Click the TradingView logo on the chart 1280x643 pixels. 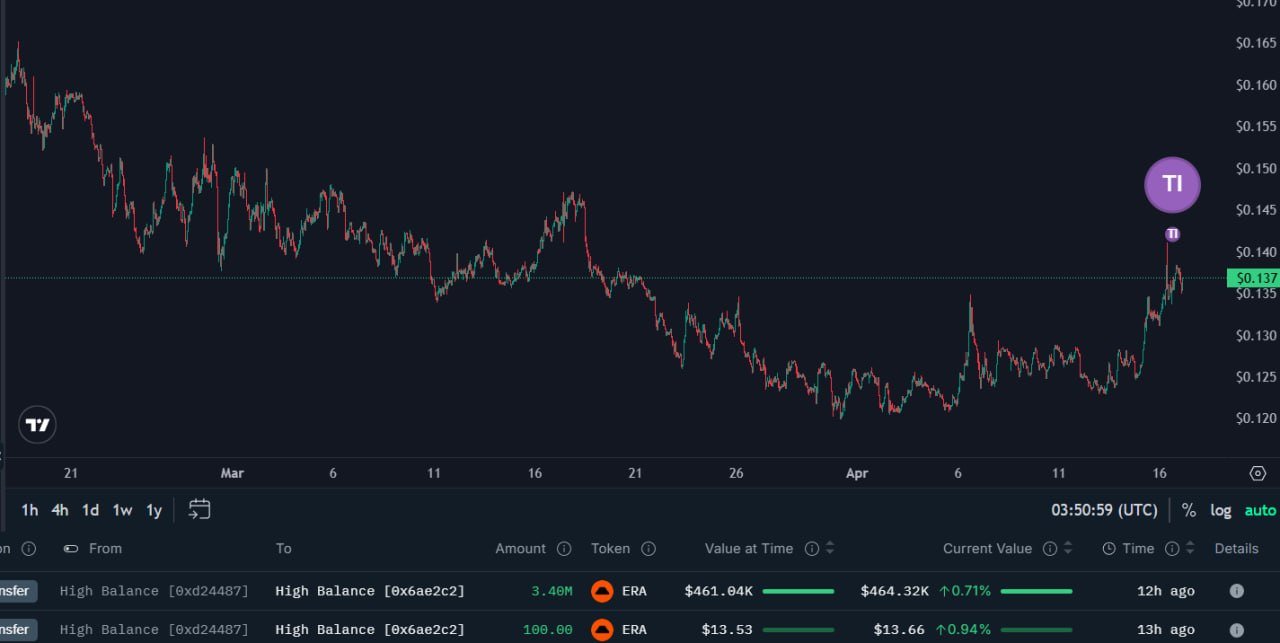(x=37, y=425)
